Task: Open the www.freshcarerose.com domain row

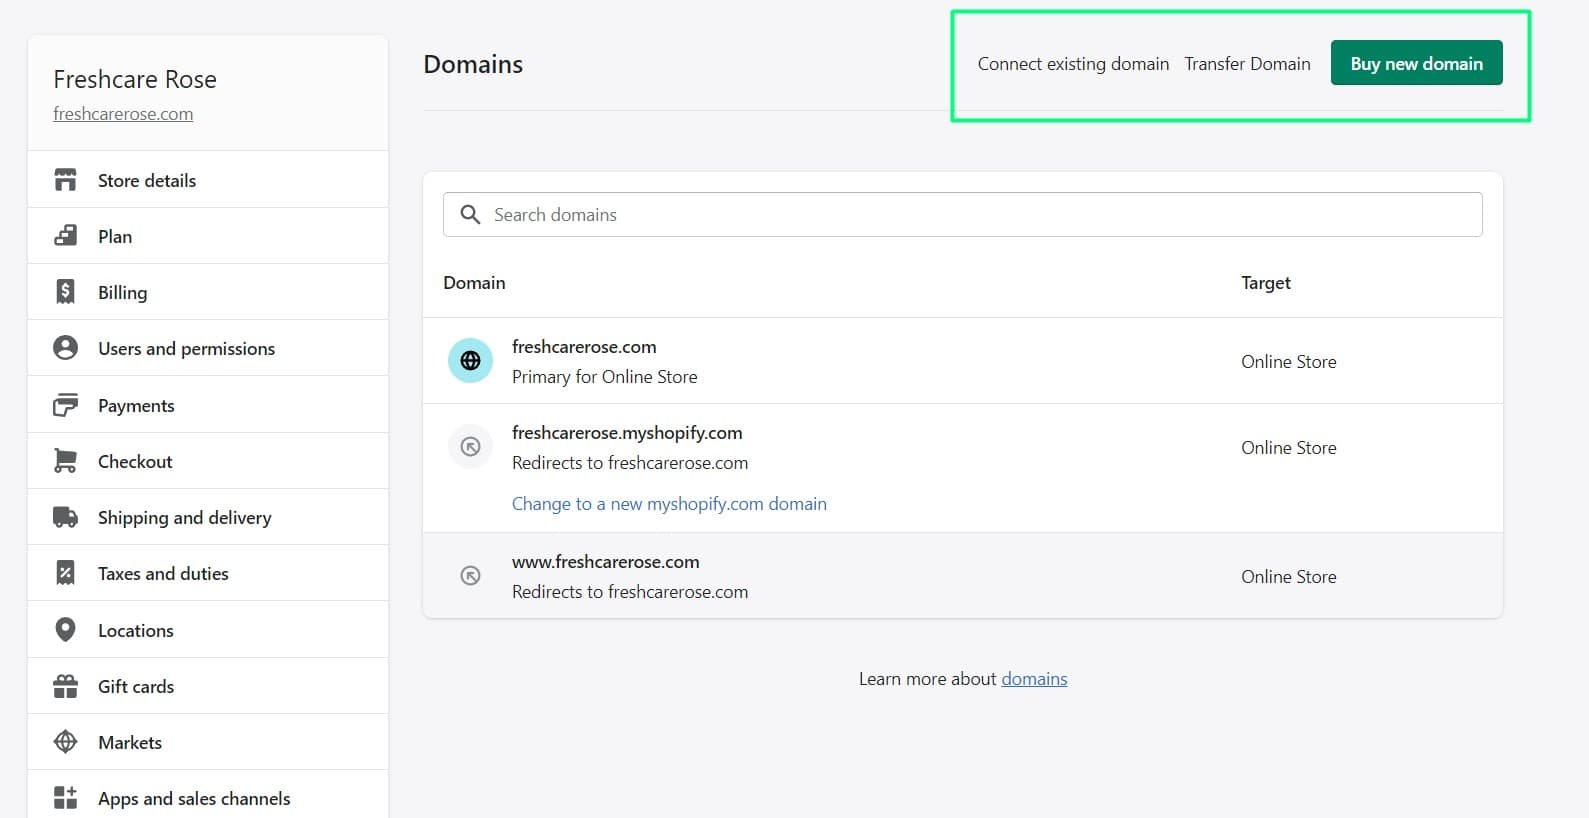Action: pyautogui.click(x=962, y=576)
